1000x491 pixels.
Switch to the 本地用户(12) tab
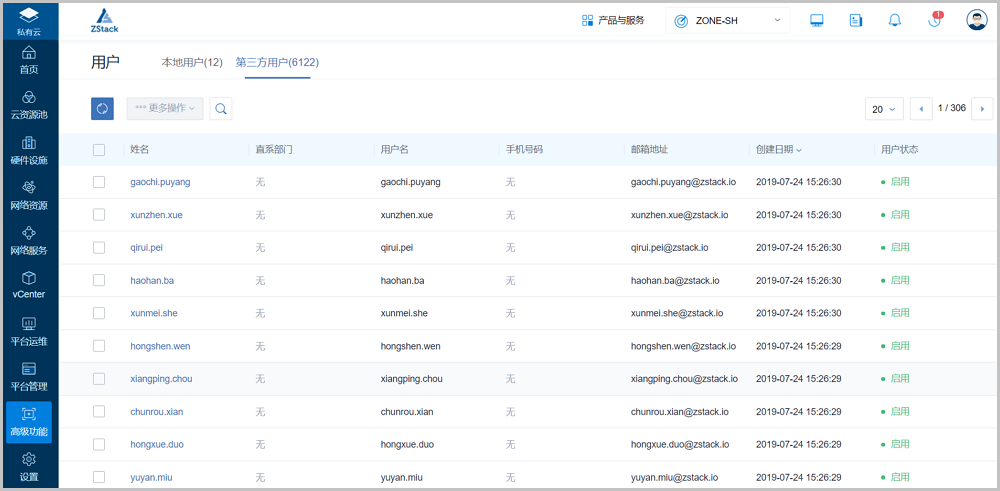192,62
